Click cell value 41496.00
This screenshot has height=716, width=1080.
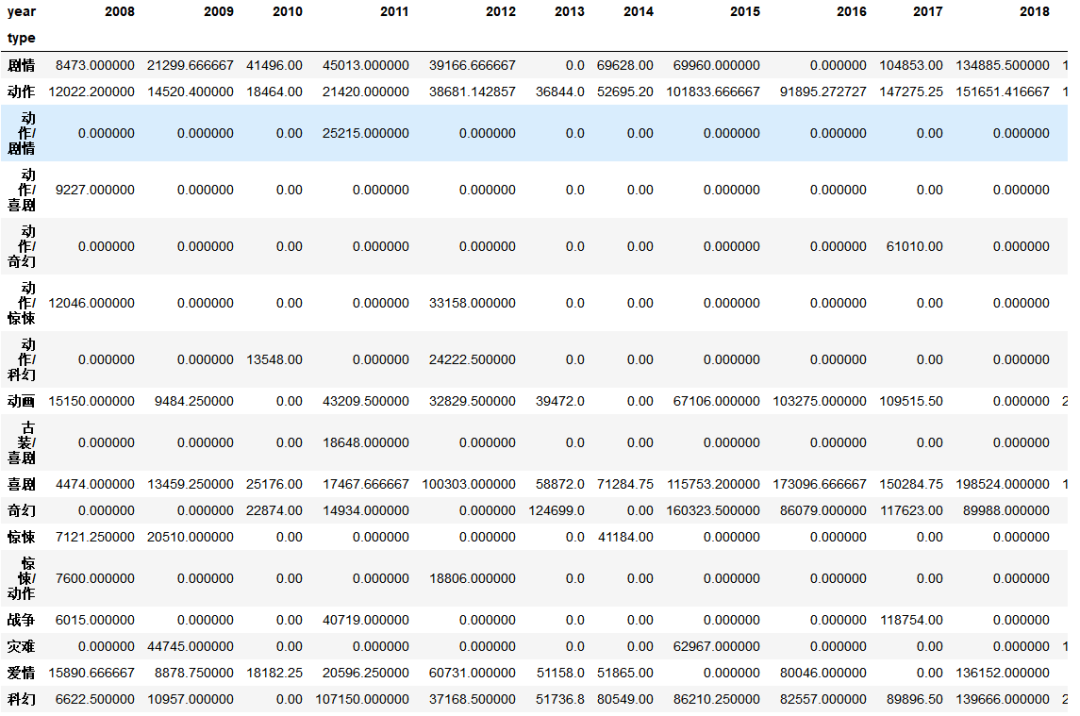274,65
